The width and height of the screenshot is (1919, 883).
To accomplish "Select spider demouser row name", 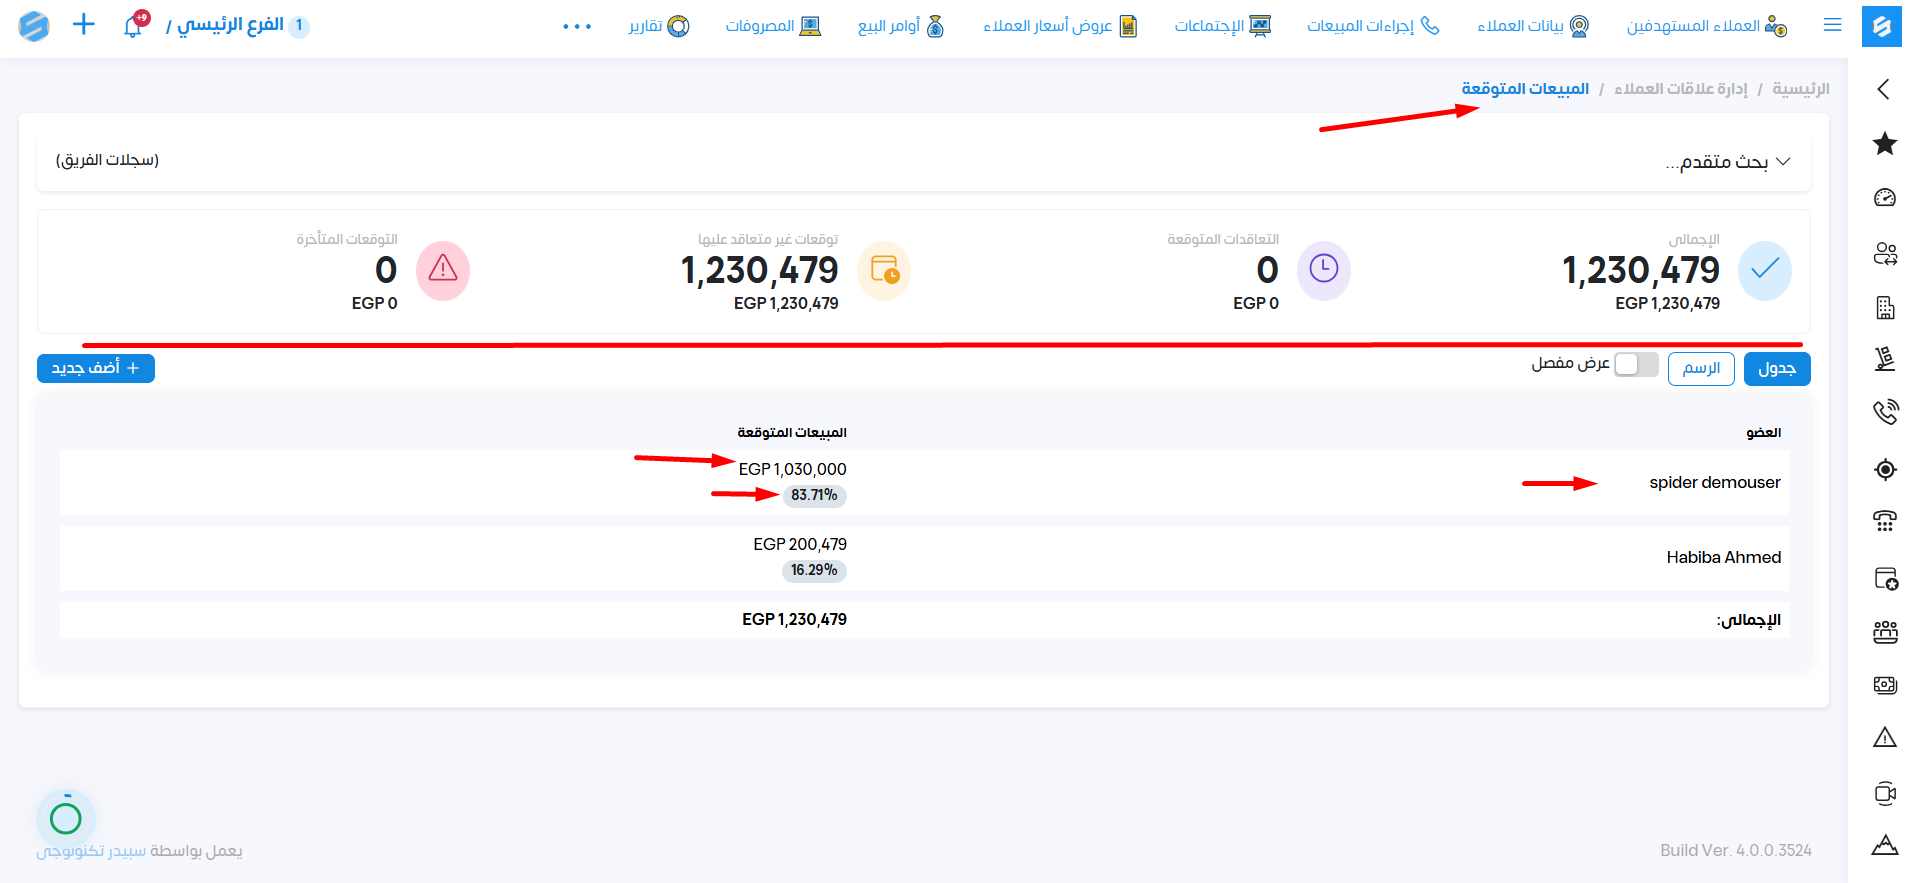I will point(1715,483).
